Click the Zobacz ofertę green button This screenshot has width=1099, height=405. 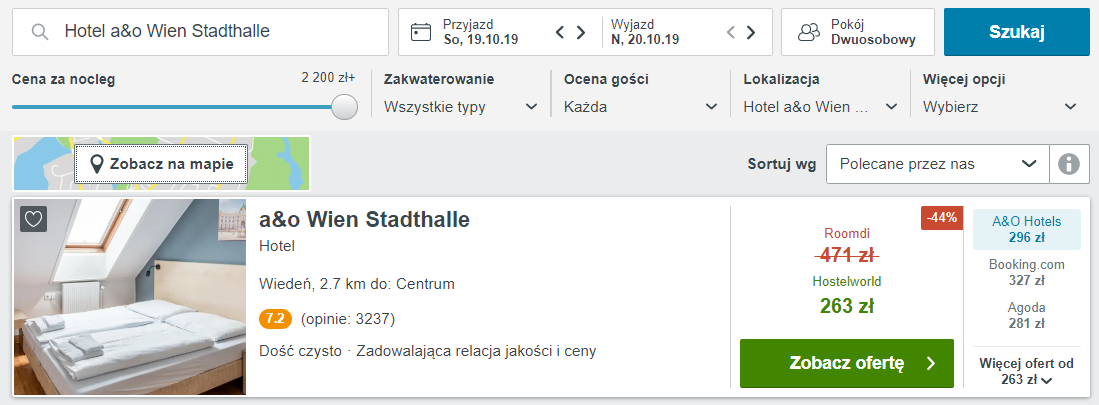(x=846, y=363)
